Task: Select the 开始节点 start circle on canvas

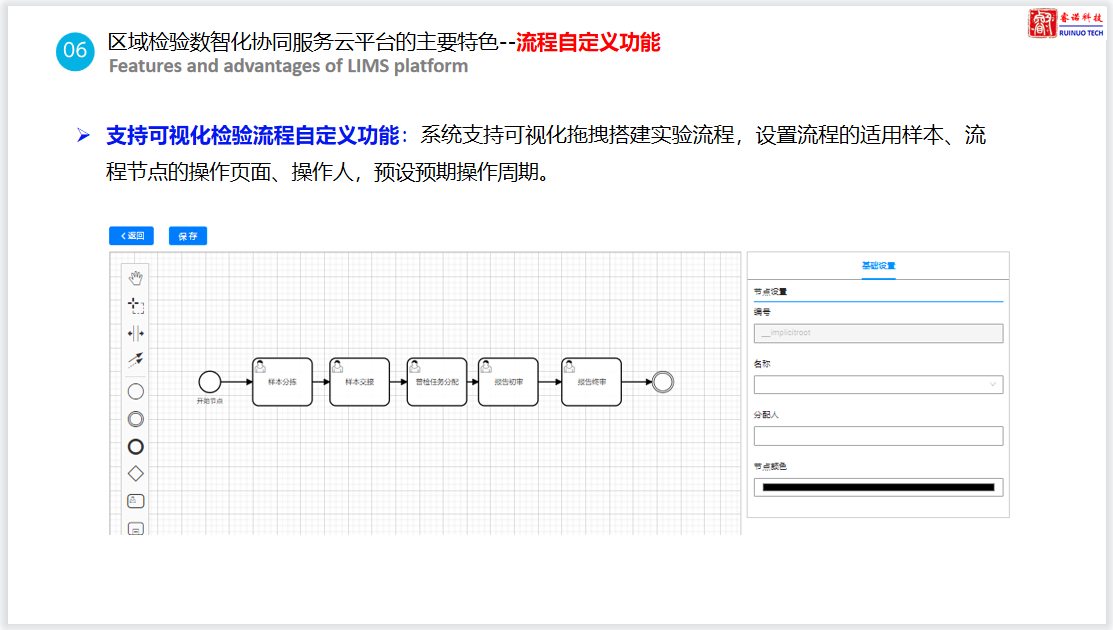Action: coord(209,381)
